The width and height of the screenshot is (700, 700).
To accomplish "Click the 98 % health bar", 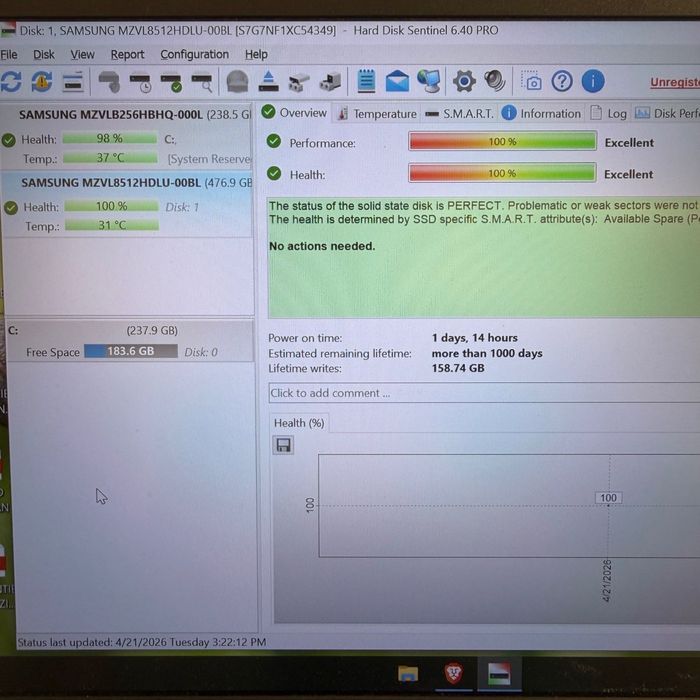I will [x=110, y=138].
